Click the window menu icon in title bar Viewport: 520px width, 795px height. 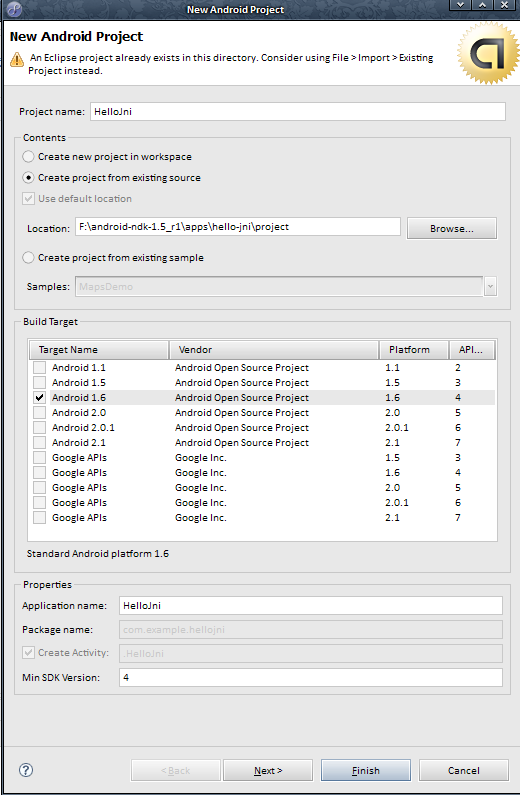click(x=15, y=9)
